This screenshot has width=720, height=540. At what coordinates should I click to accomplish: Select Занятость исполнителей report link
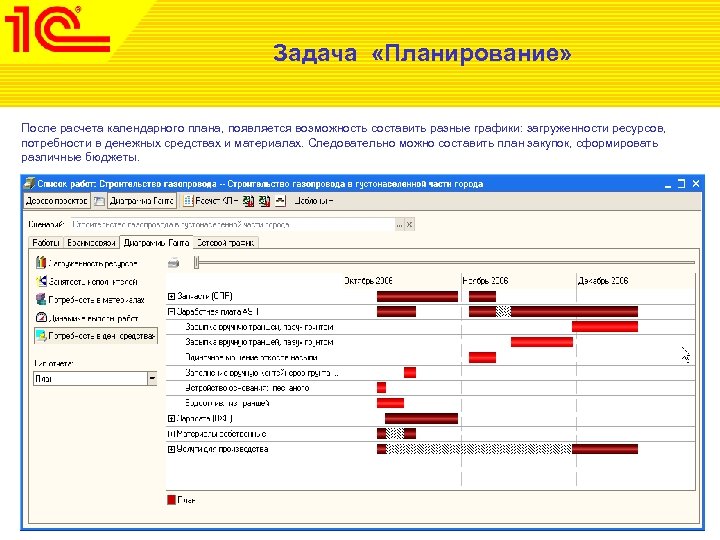[x=93, y=281]
